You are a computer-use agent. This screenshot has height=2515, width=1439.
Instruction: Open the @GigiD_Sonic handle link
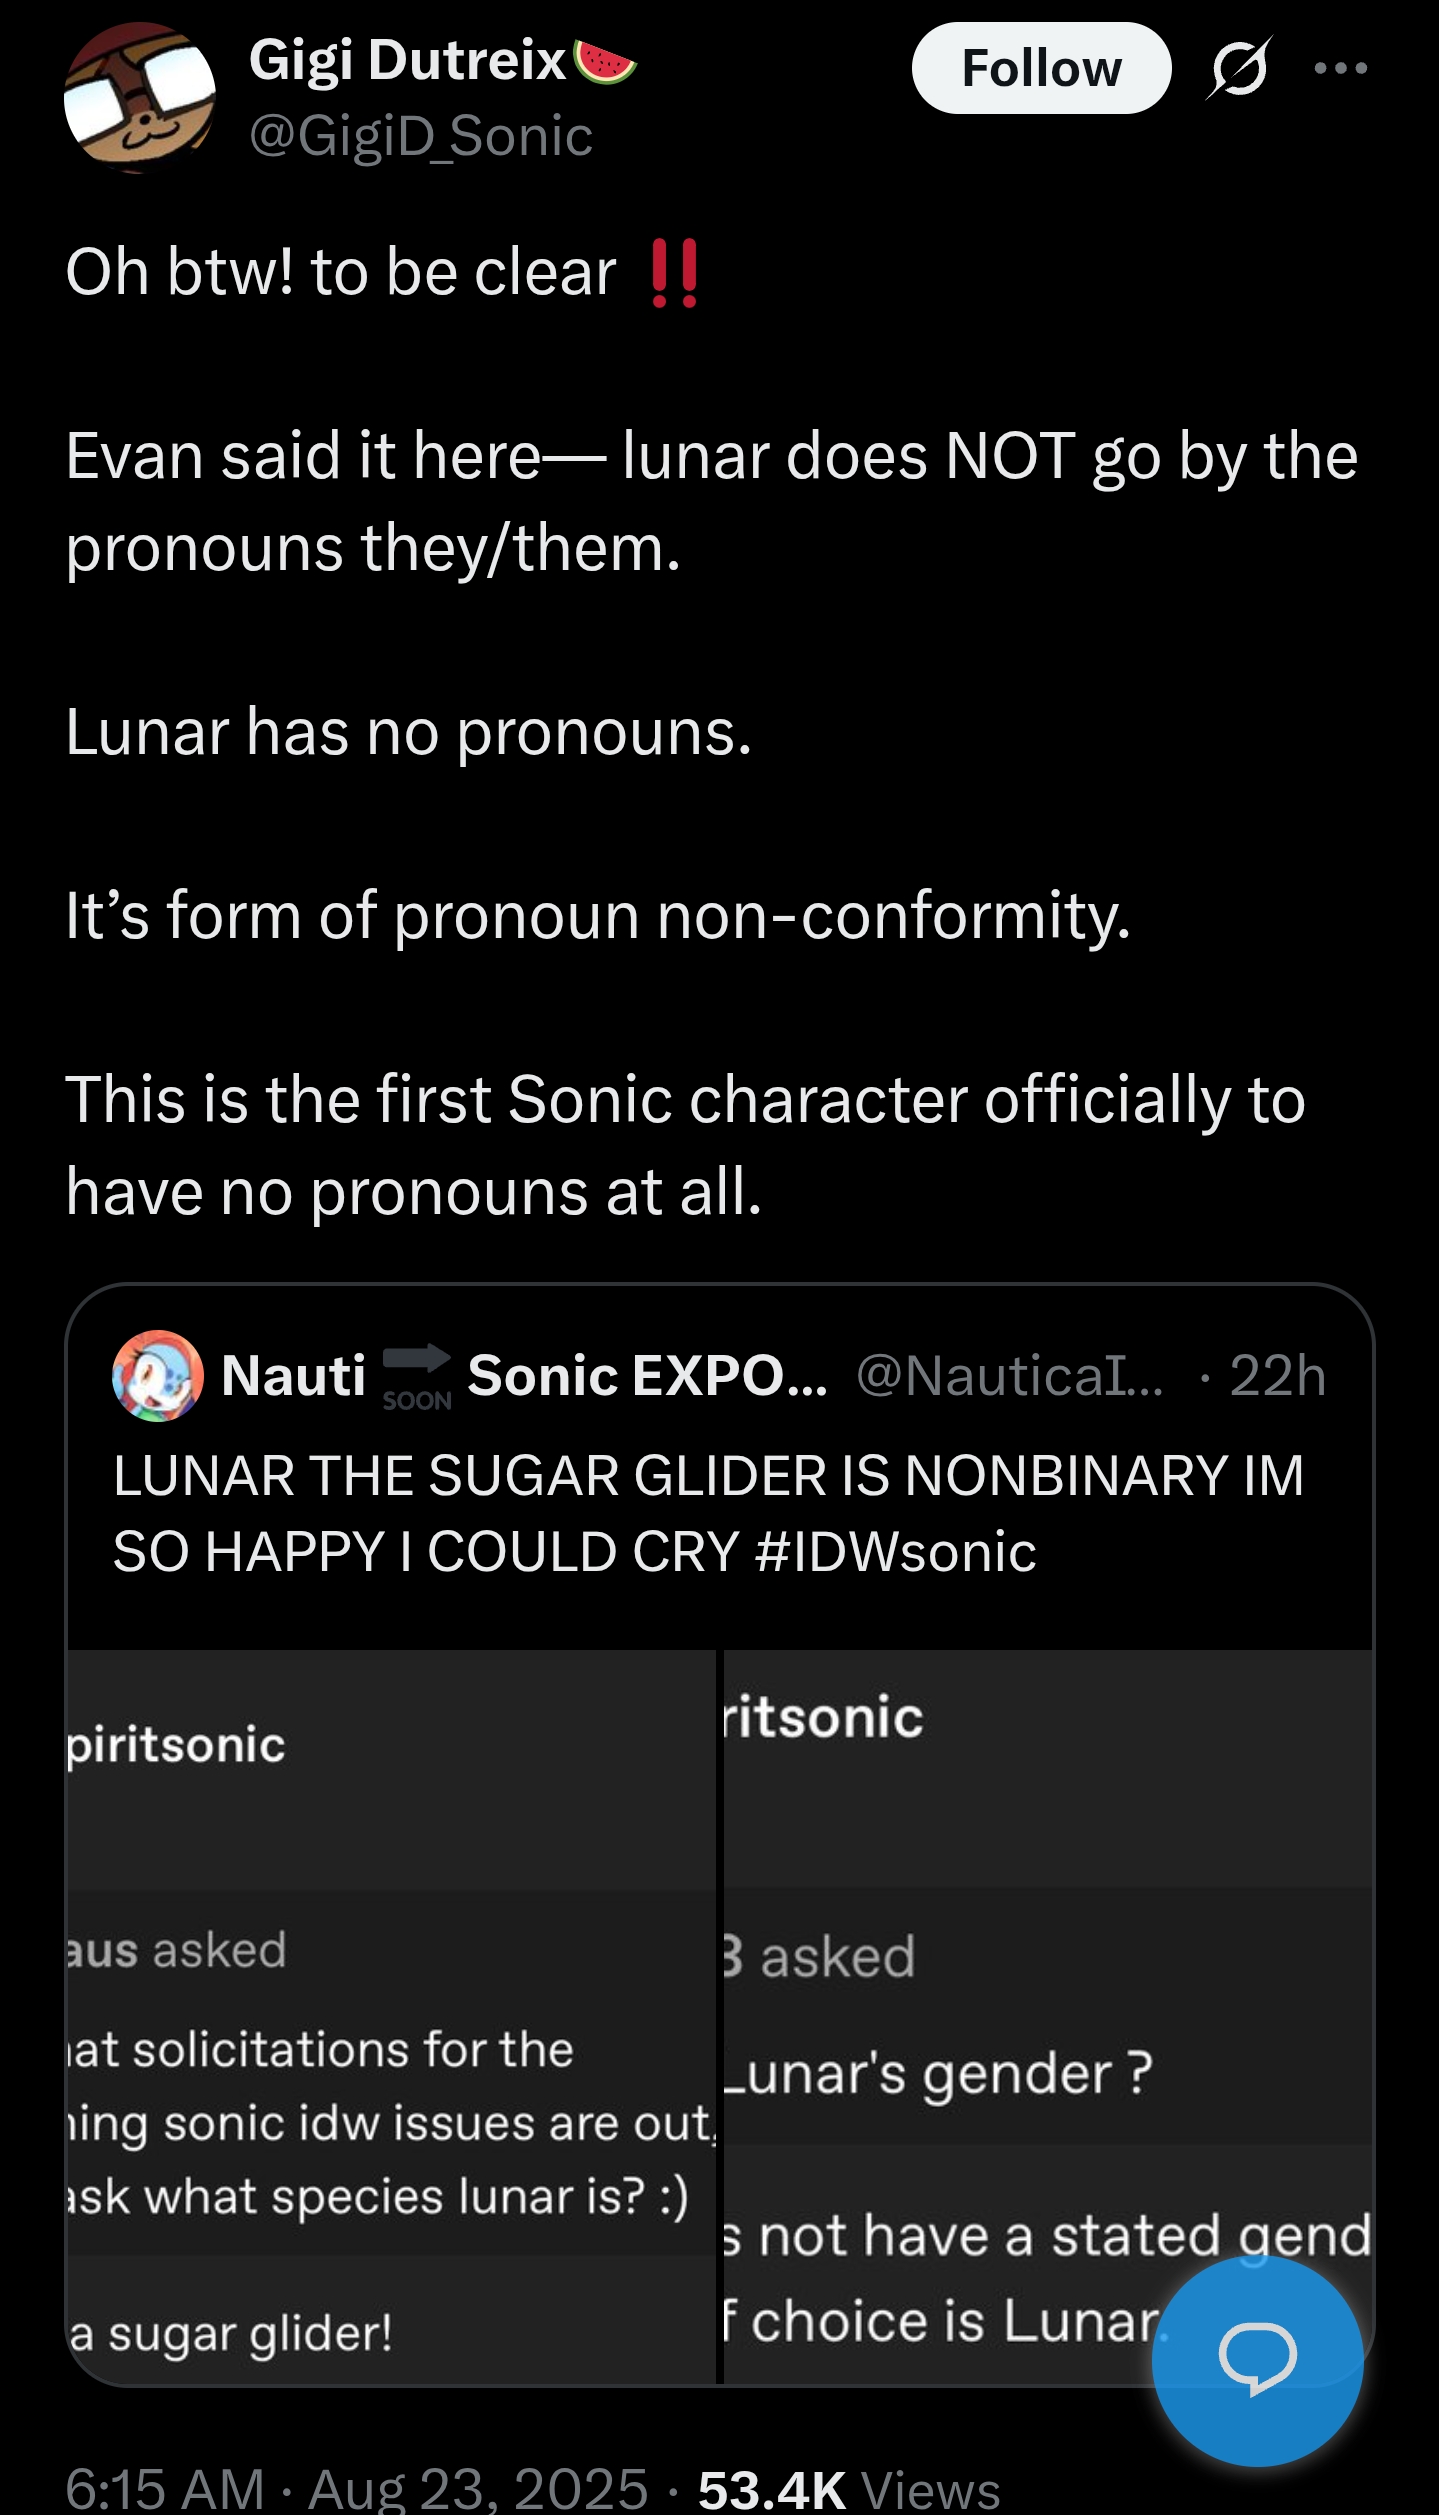click(421, 136)
